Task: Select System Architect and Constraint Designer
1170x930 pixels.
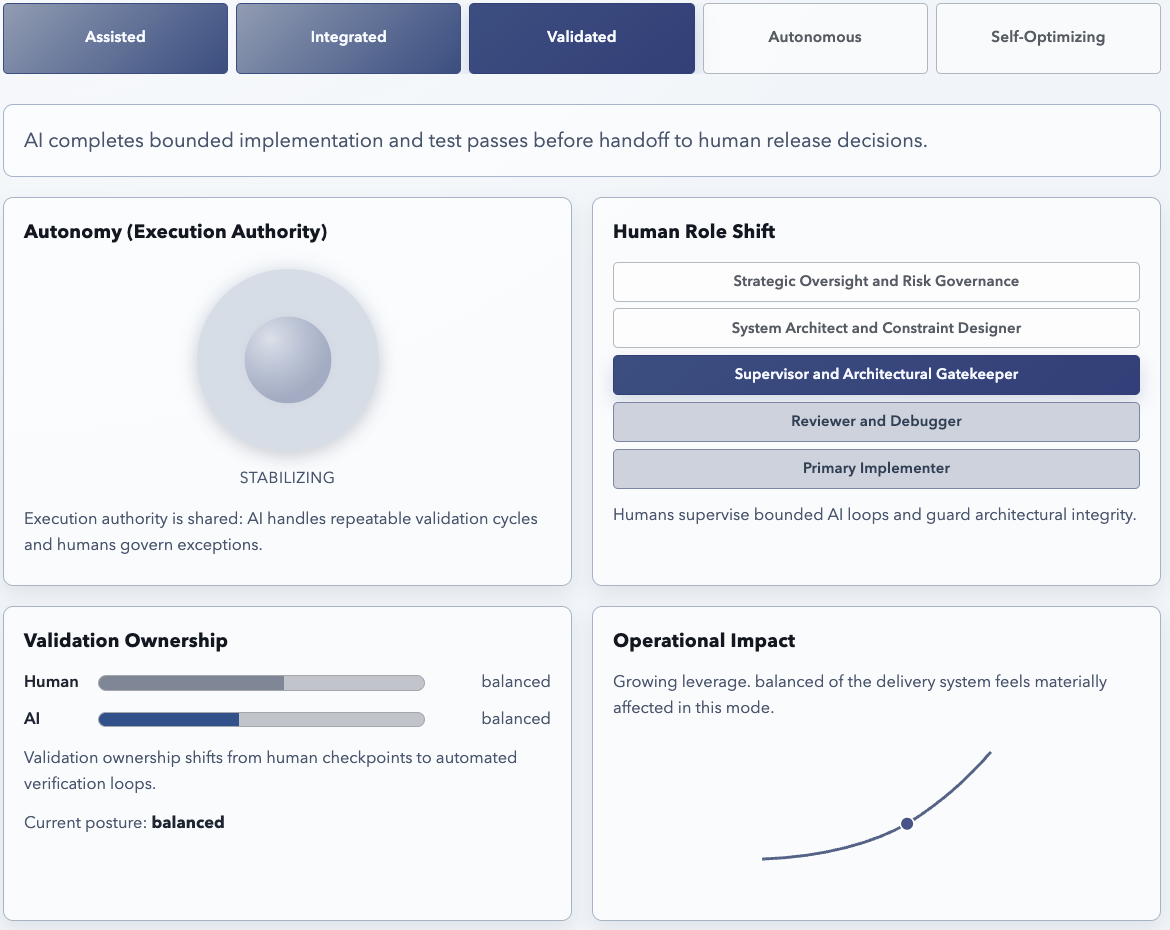Action: pos(876,328)
